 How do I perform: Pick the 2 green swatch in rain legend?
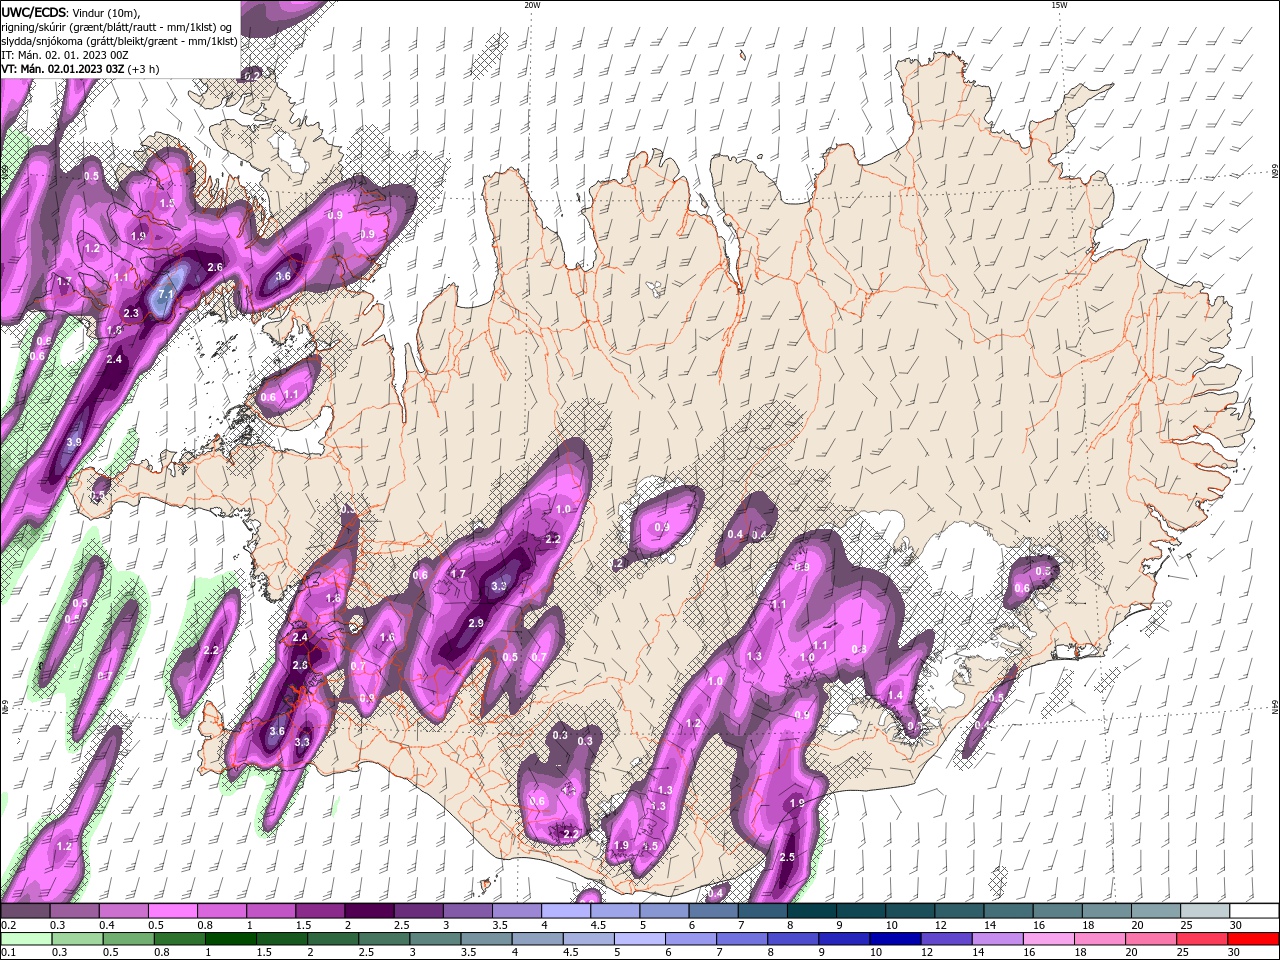point(333,939)
